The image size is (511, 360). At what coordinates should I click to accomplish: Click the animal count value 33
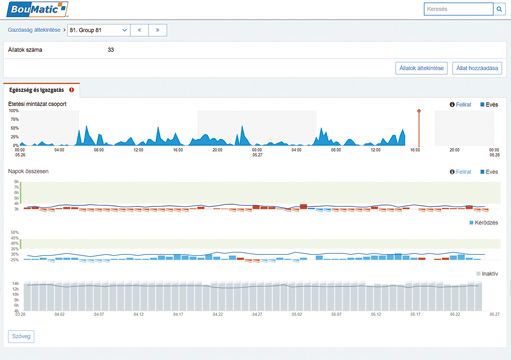(x=111, y=50)
